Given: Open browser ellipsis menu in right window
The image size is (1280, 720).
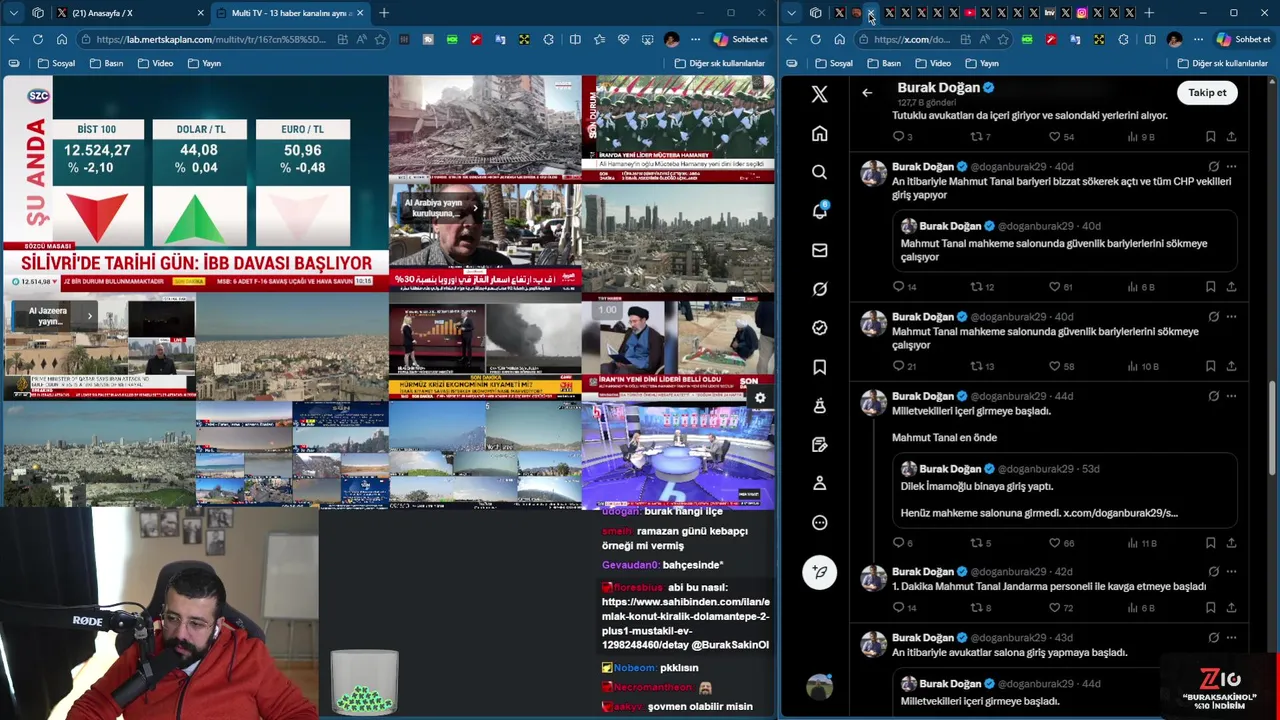Looking at the screenshot, I should click(1198, 39).
